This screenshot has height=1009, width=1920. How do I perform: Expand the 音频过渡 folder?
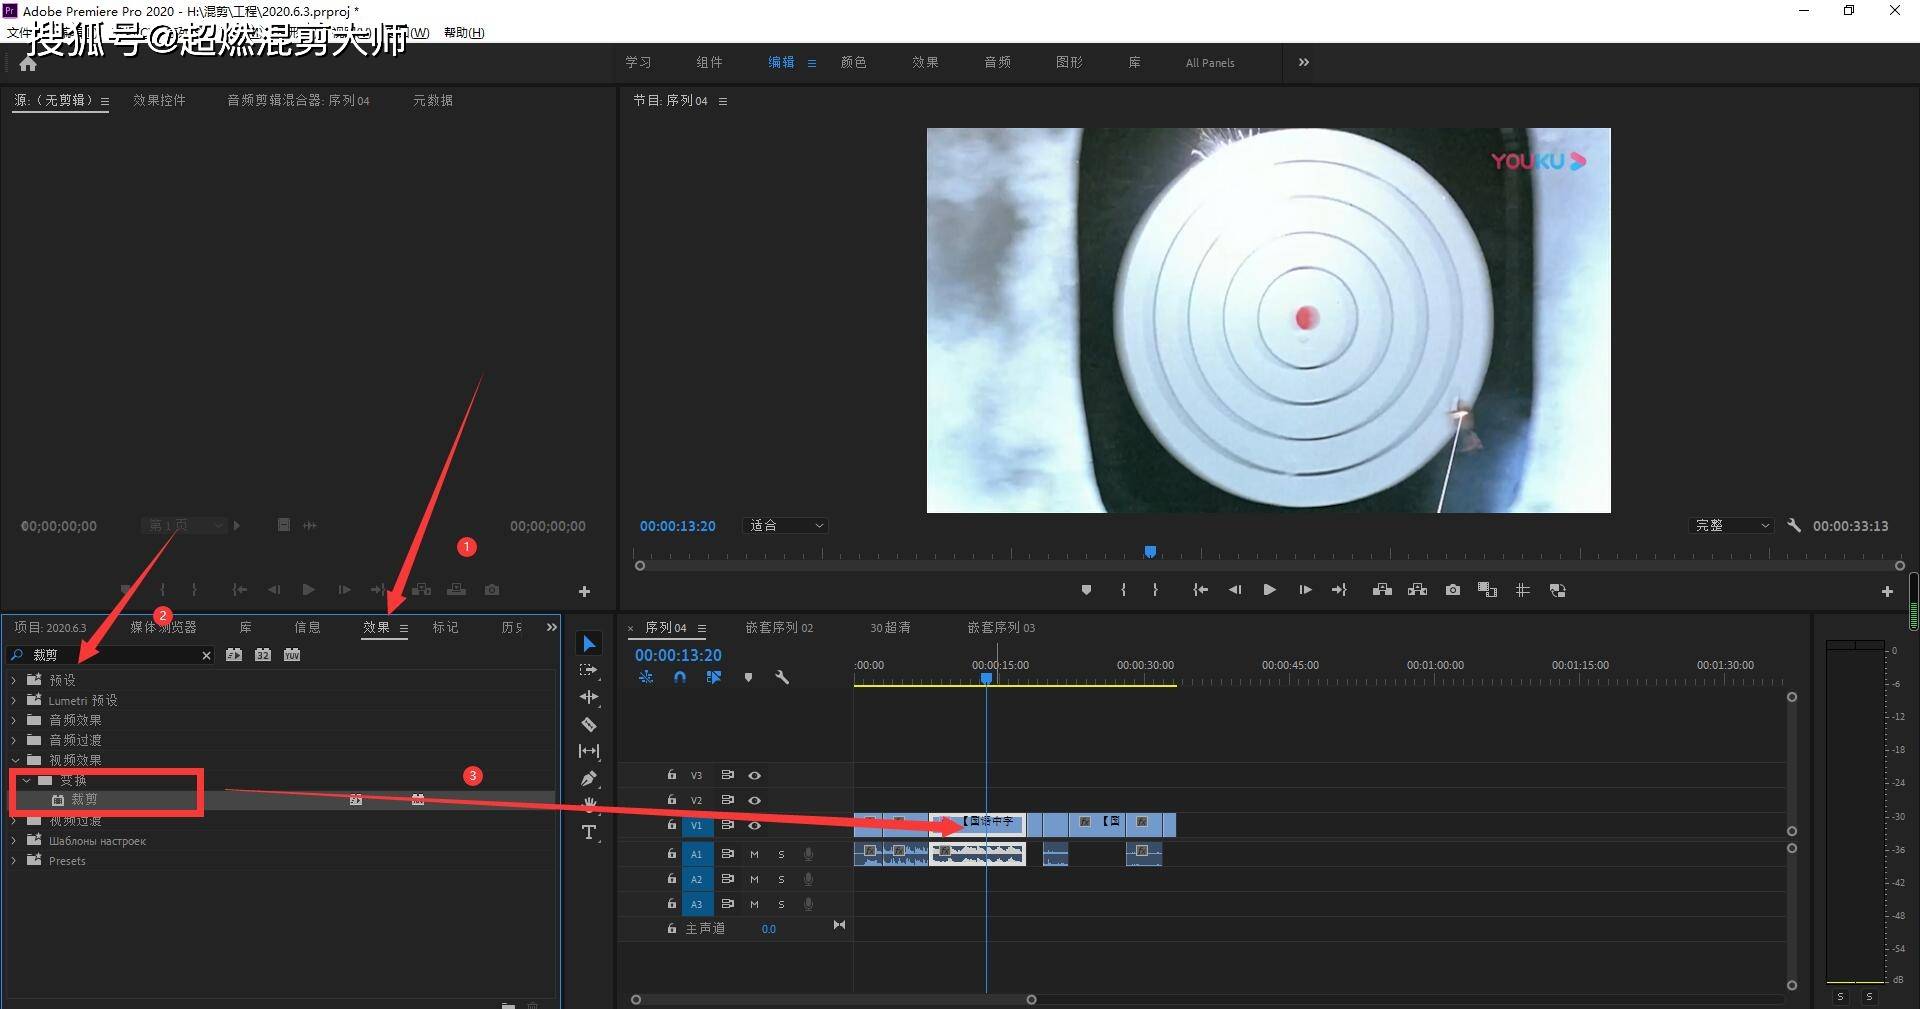click(x=14, y=740)
